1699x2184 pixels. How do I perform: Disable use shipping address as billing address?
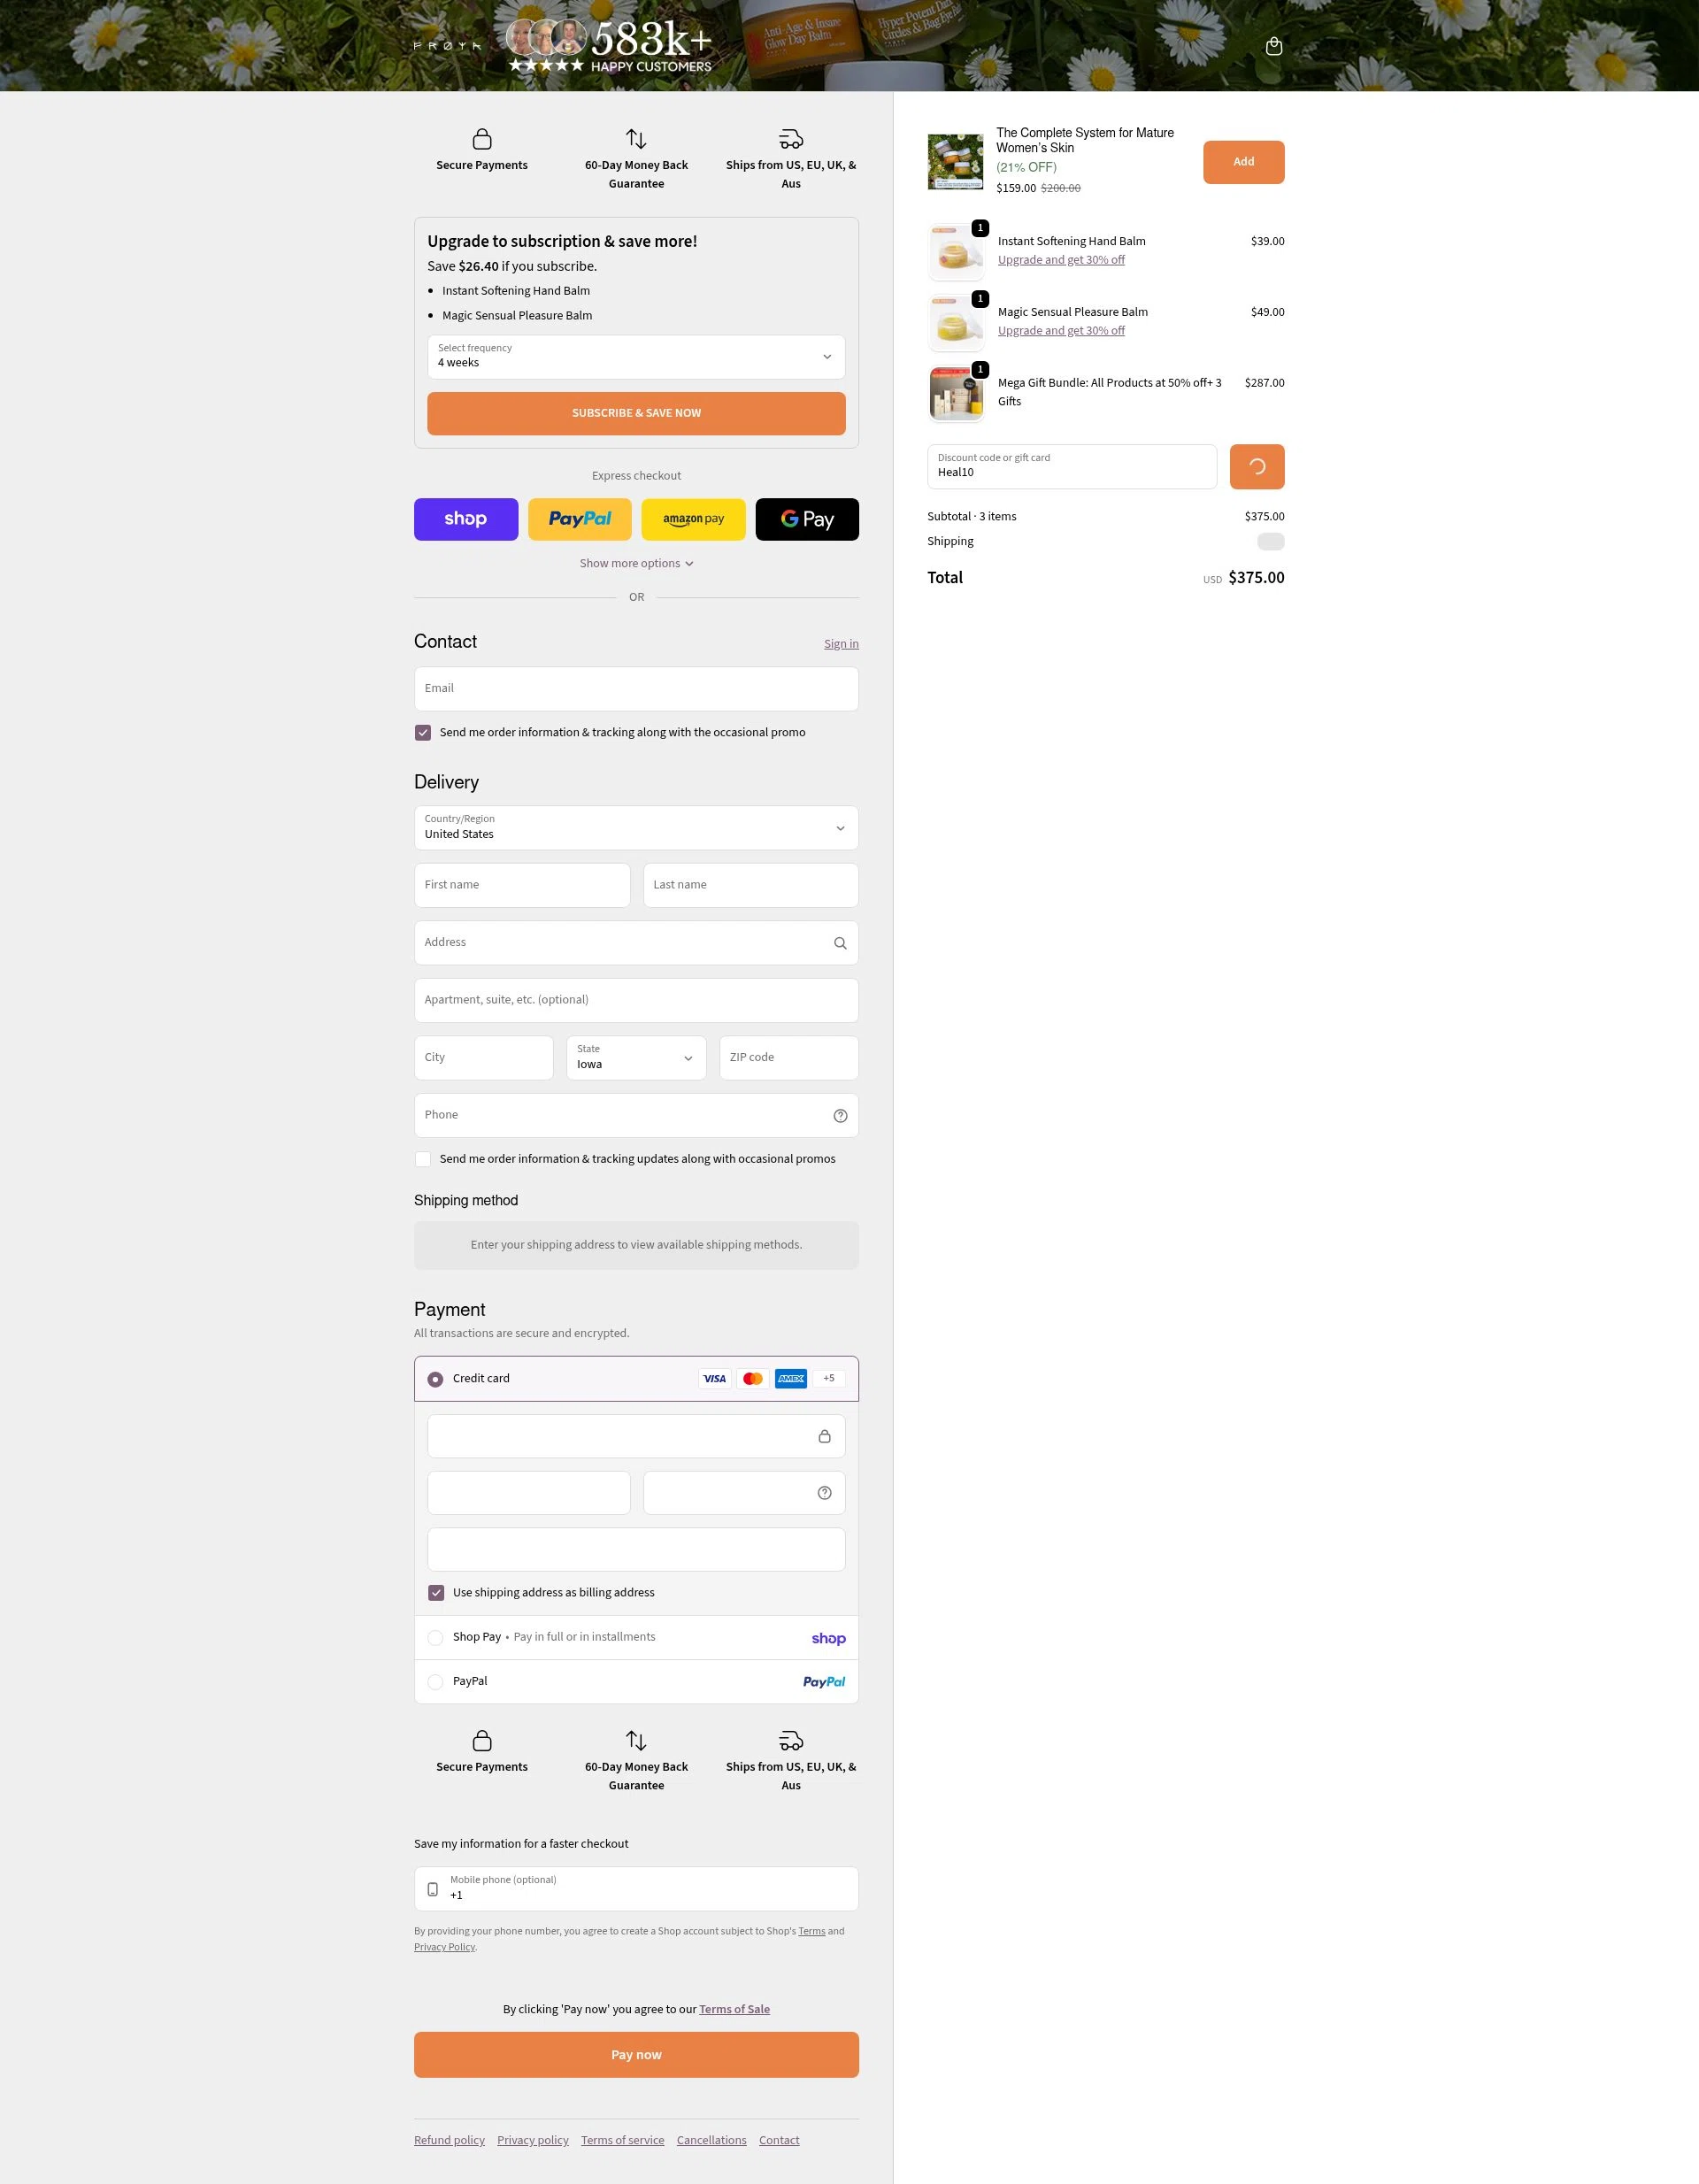tap(436, 1592)
